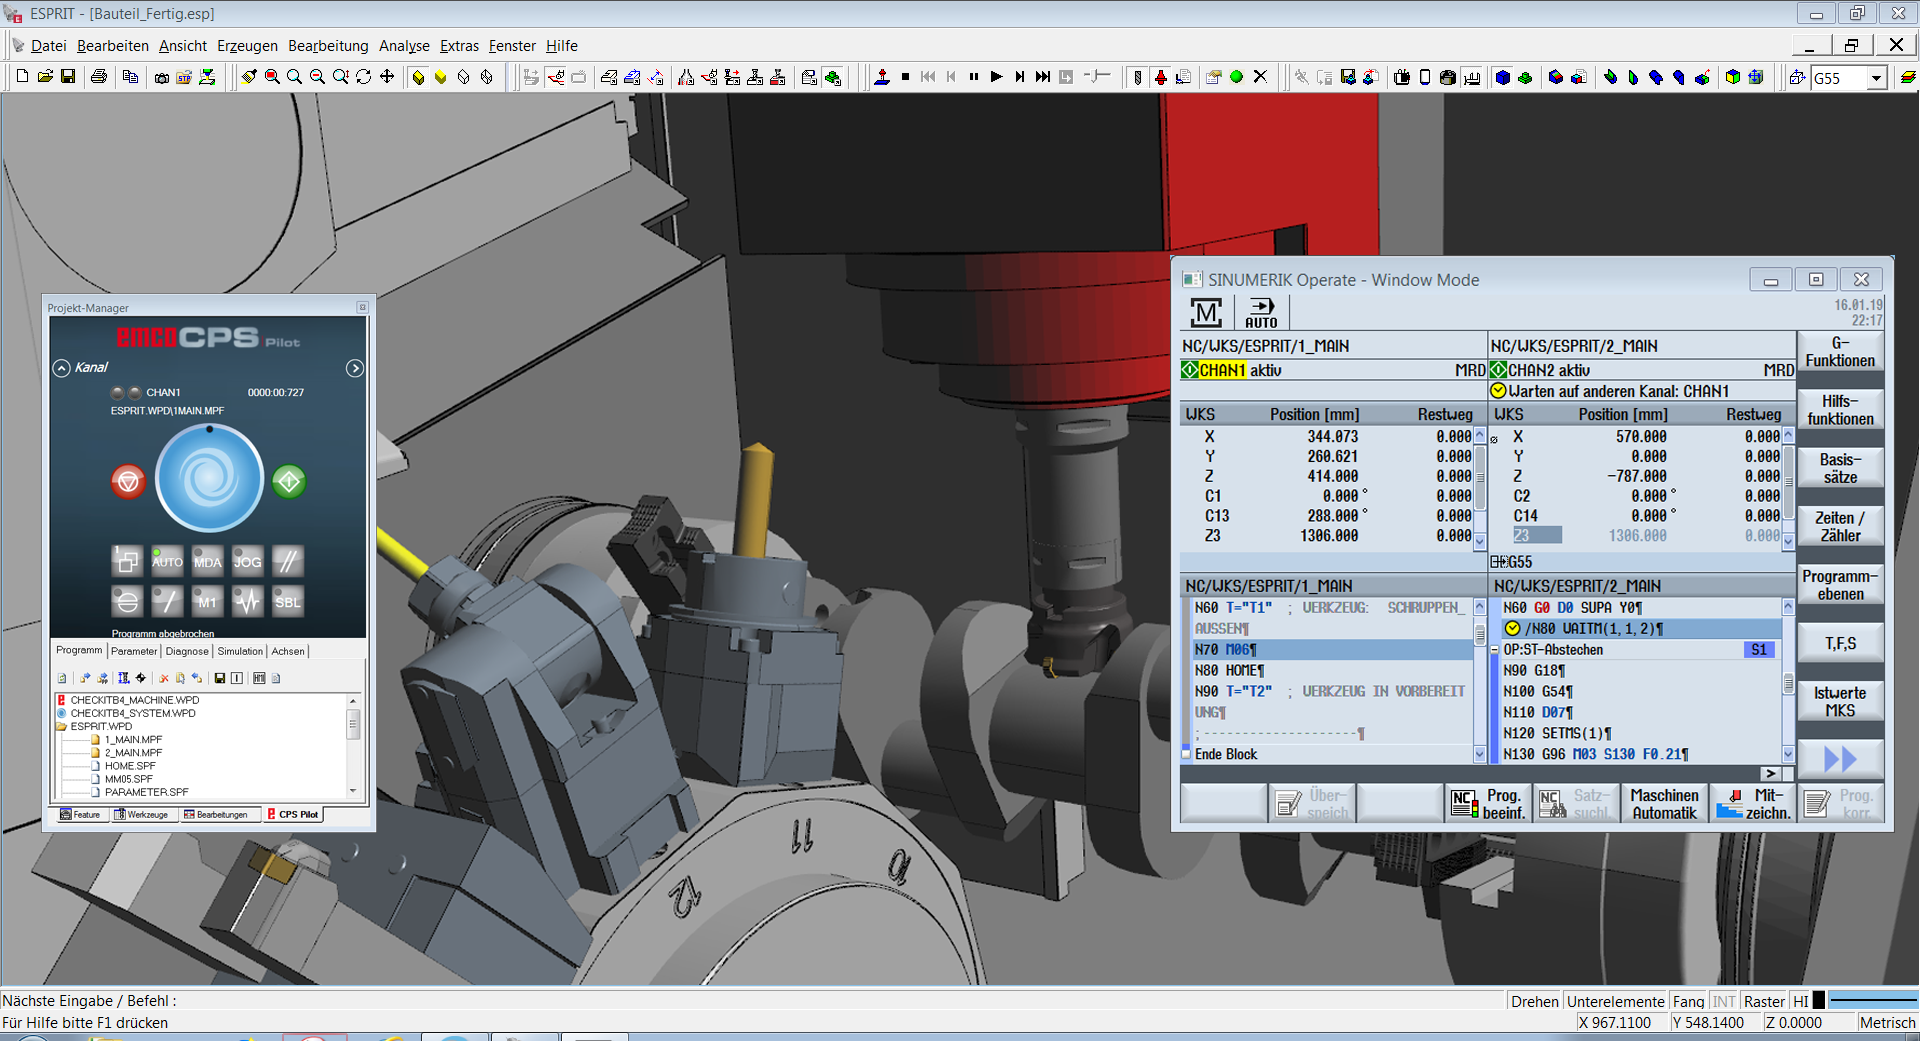Click the machine M icon in SINUMERIK header
The image size is (1920, 1041).
pos(1207,313)
